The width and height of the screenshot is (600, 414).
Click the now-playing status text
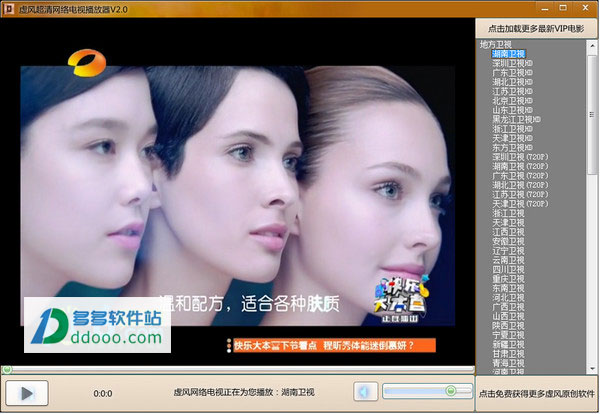244,392
